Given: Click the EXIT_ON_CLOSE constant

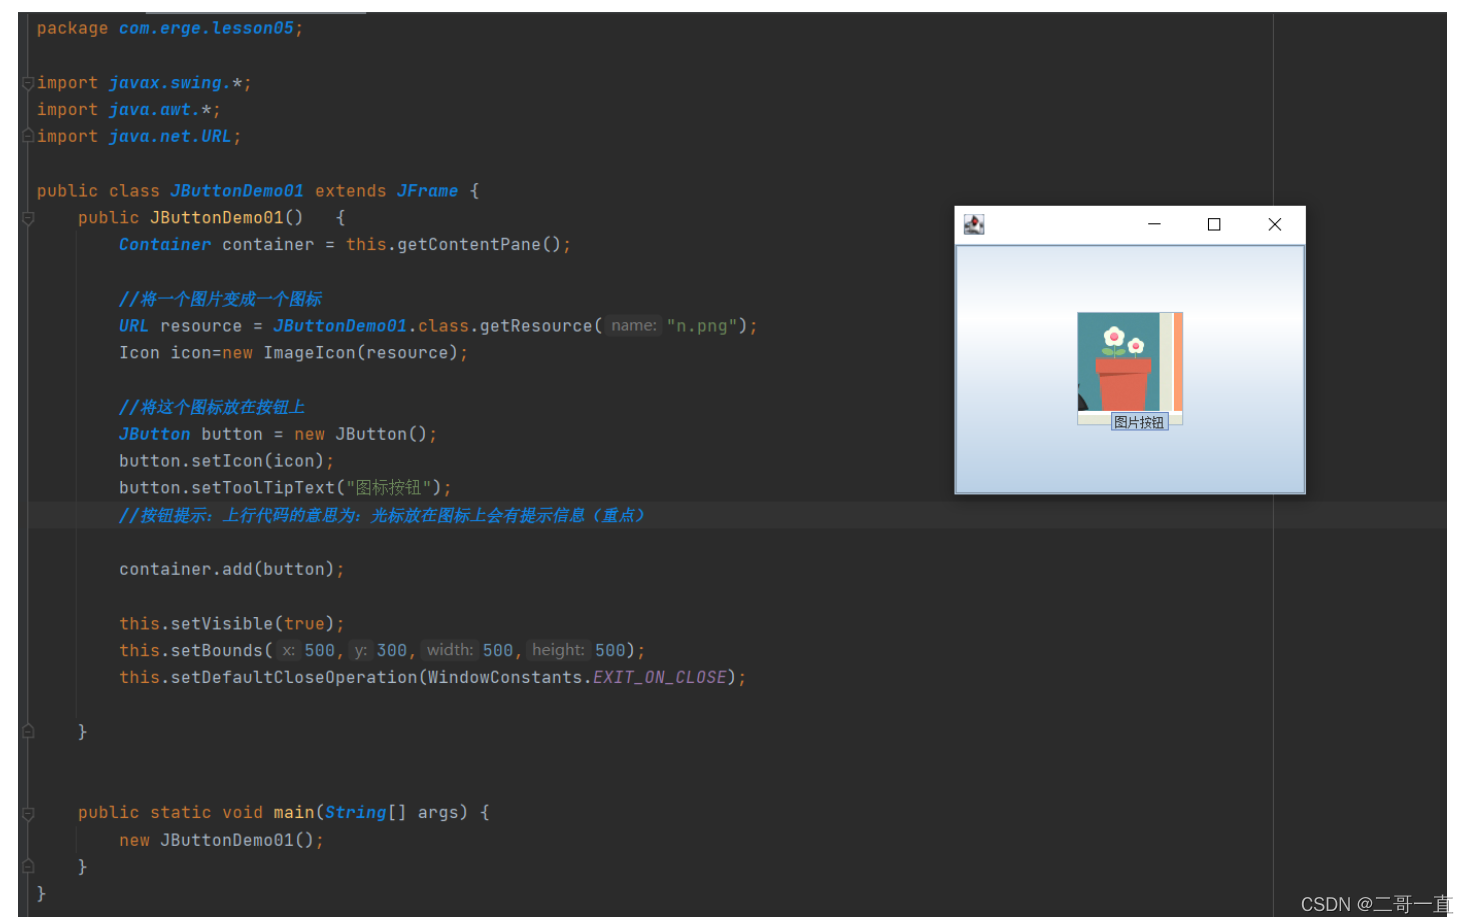Looking at the screenshot, I should [660, 678].
